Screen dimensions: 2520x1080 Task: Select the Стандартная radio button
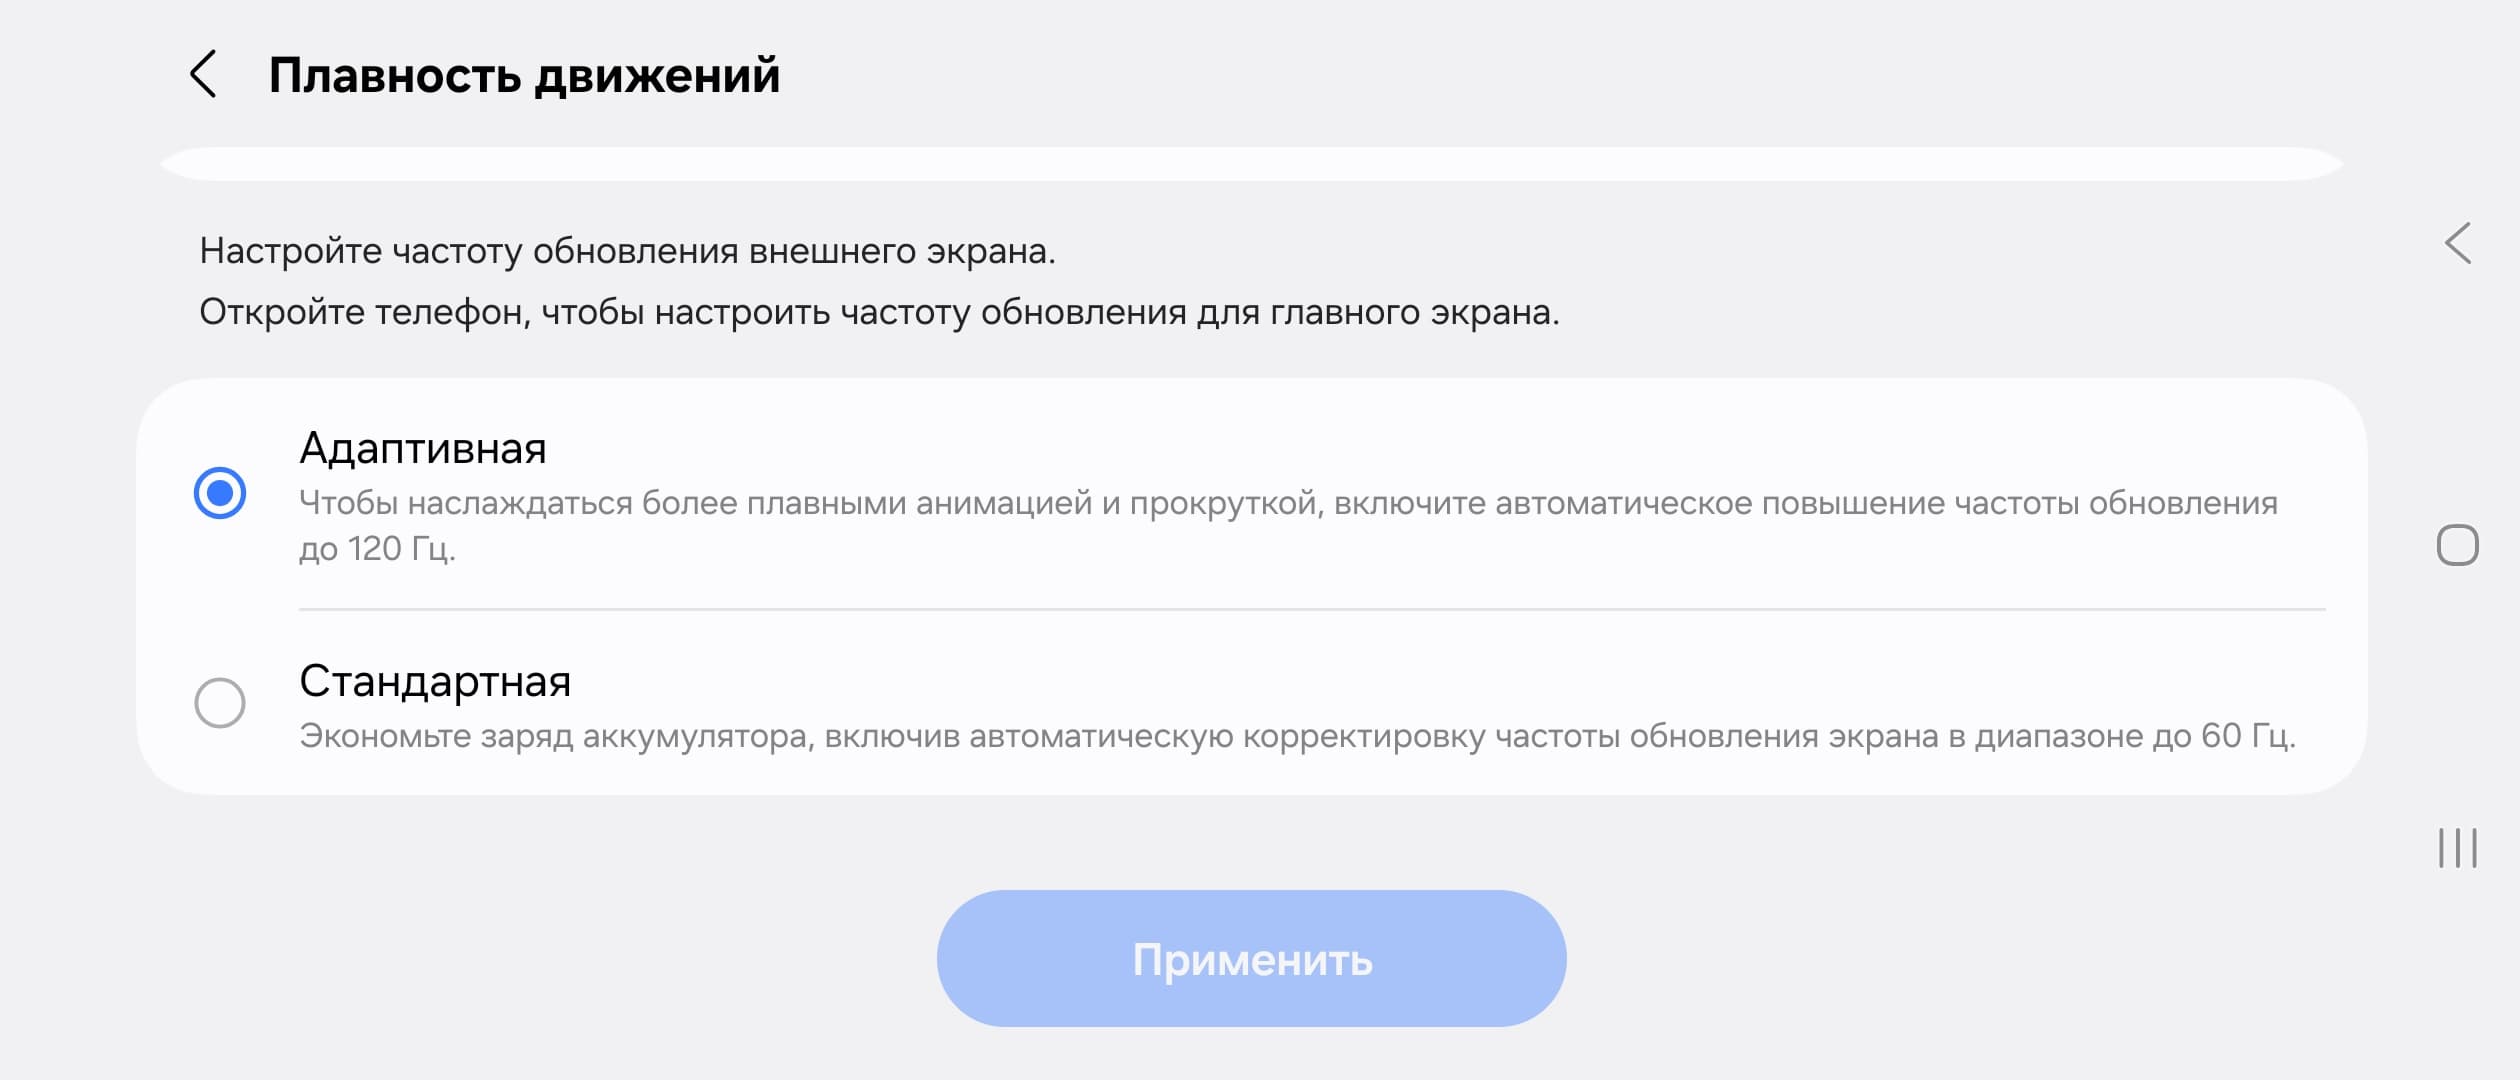[220, 703]
